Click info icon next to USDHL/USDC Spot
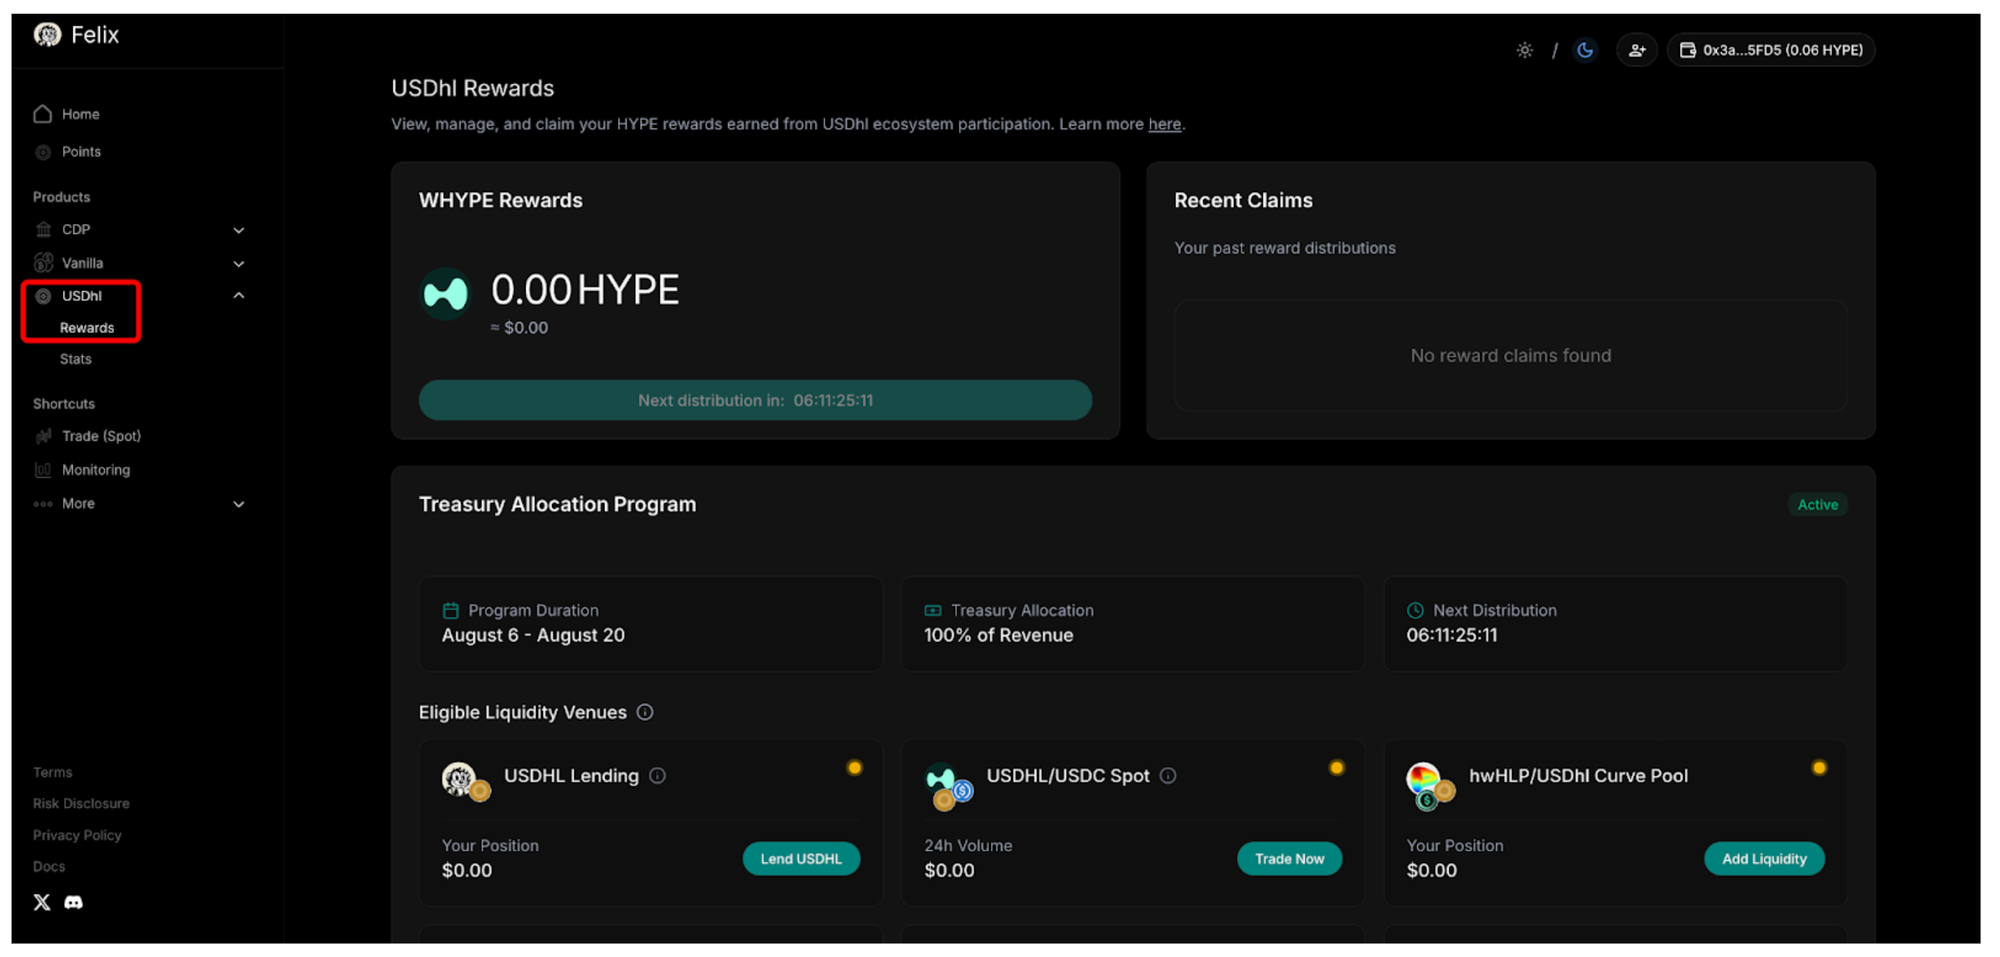Image resolution: width=2000 pixels, height=957 pixels. 1168,776
